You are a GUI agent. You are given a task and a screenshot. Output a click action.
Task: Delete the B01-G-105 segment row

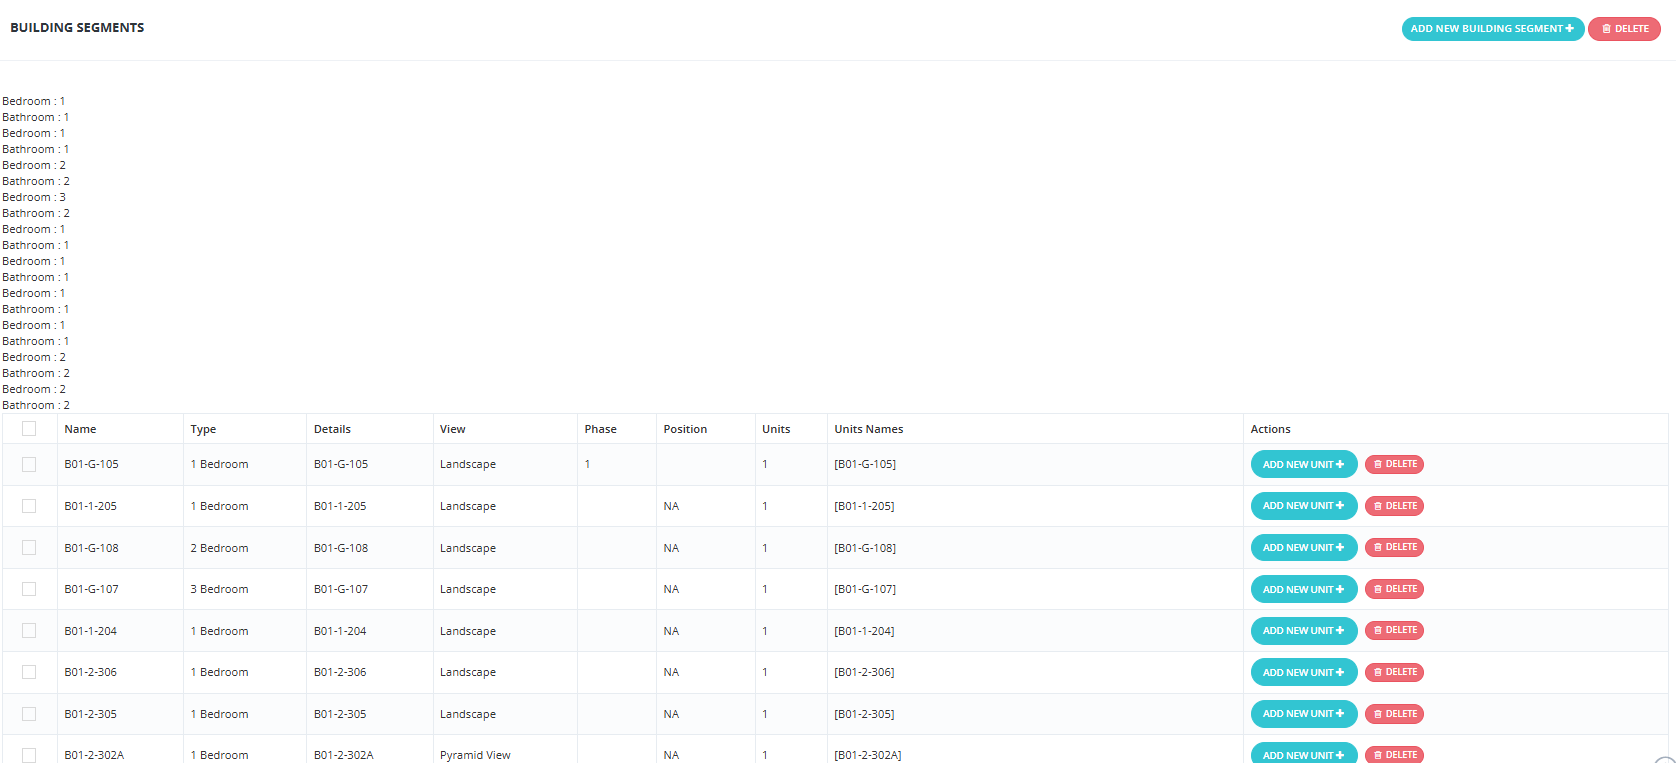(x=1394, y=464)
